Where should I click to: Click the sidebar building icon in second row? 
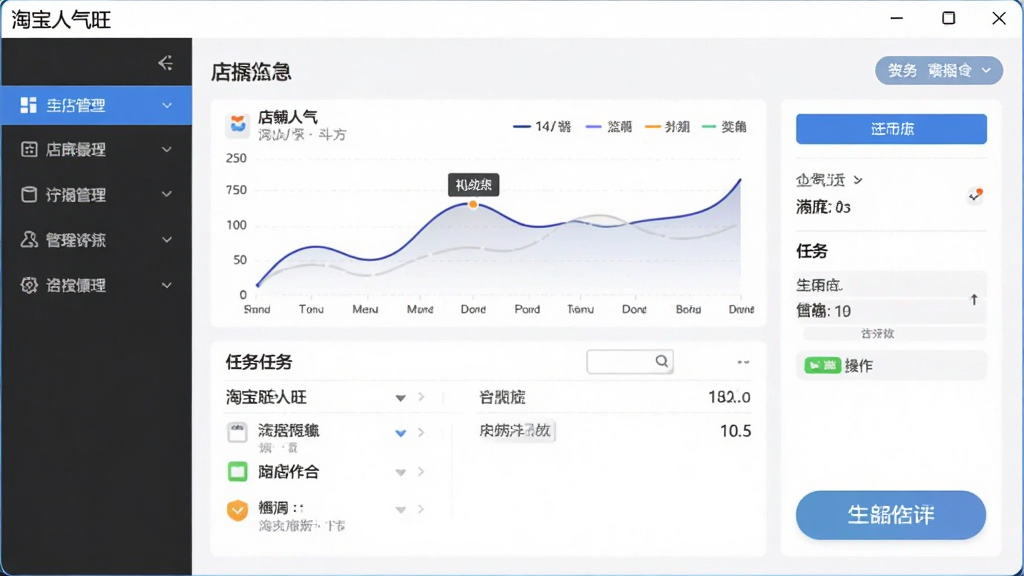click(29, 150)
